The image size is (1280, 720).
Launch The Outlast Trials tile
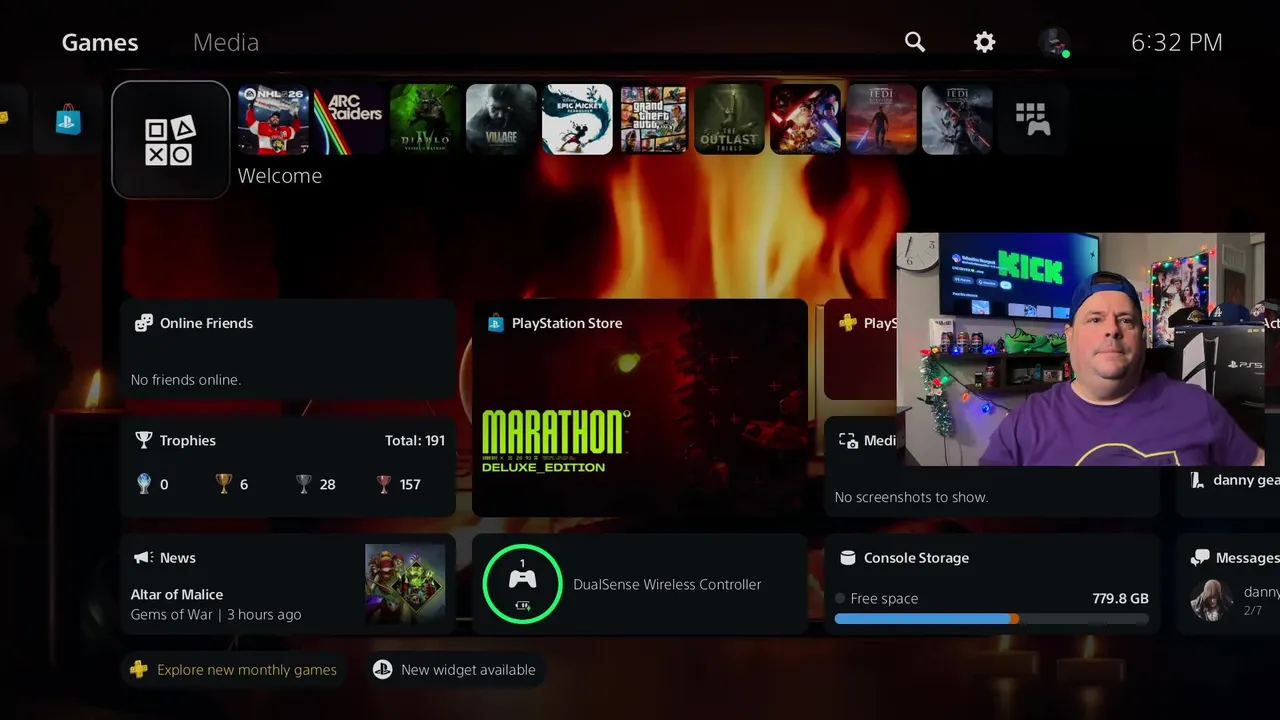point(729,119)
